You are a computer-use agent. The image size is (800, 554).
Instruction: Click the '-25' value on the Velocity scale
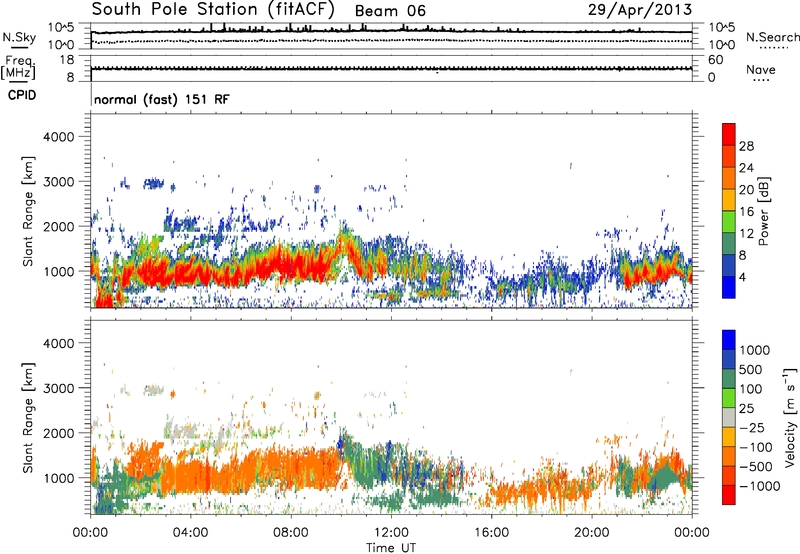point(753,428)
